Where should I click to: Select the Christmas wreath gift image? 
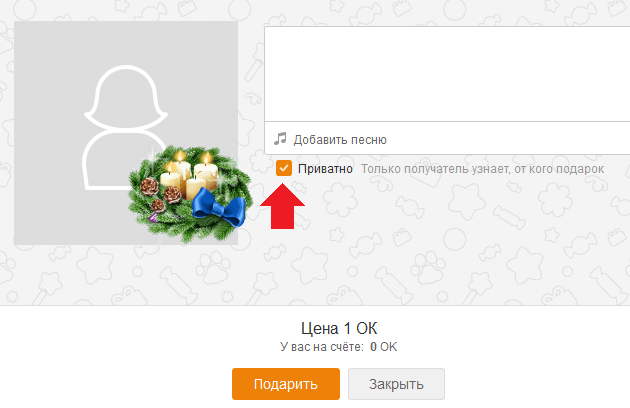pyautogui.click(x=190, y=194)
